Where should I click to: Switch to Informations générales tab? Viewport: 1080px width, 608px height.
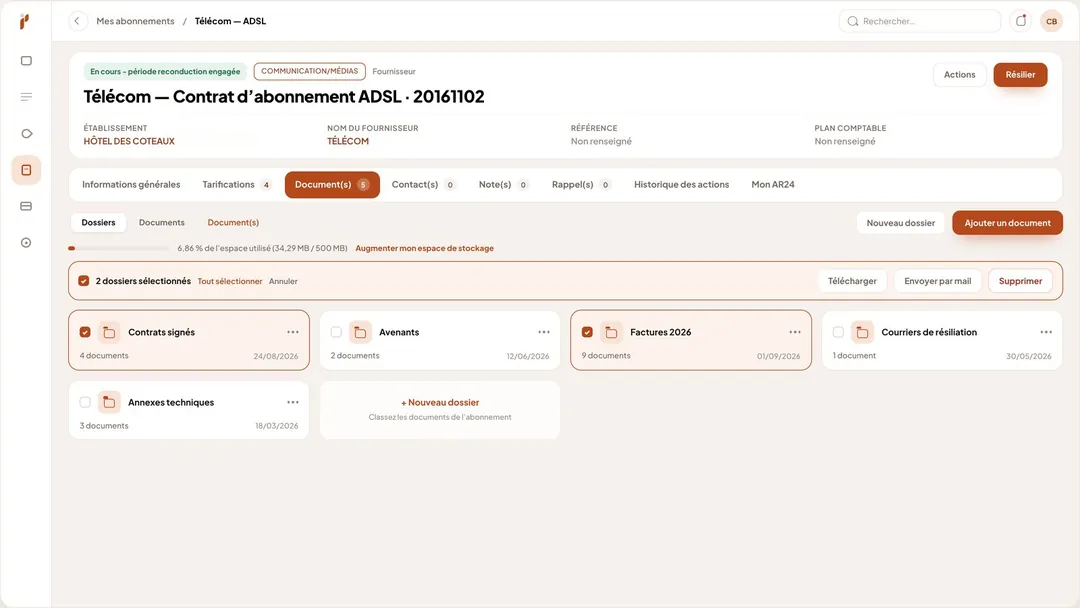tap(131, 185)
